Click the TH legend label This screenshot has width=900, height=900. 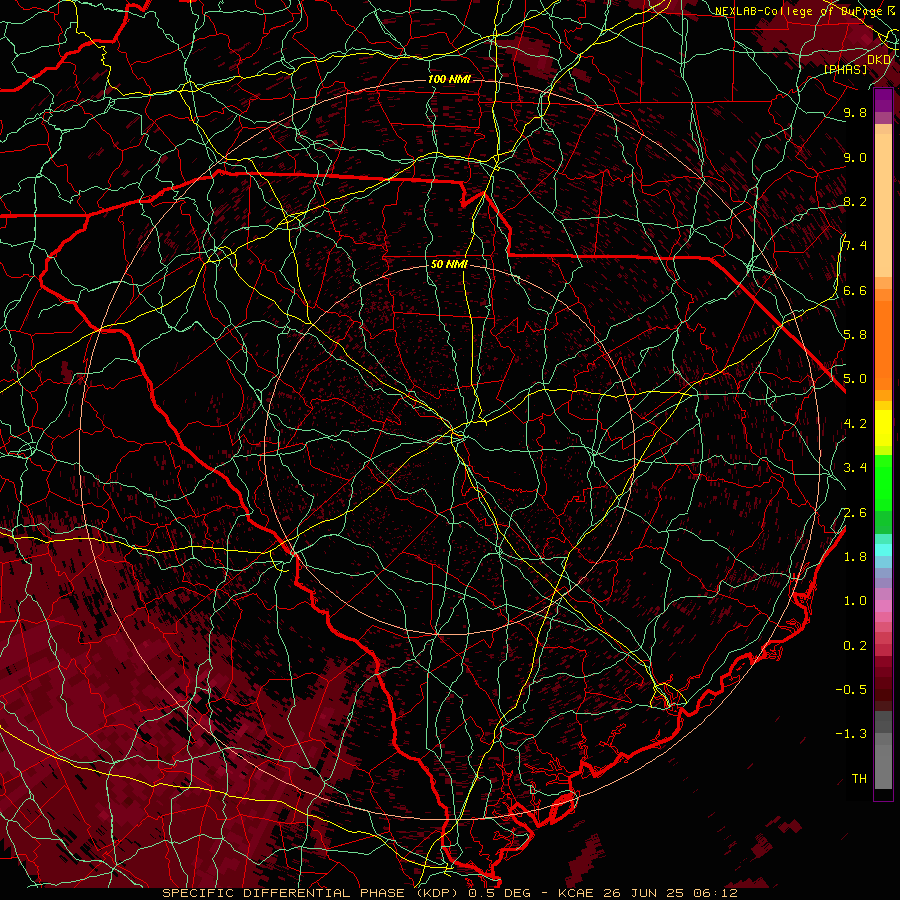(x=859, y=779)
